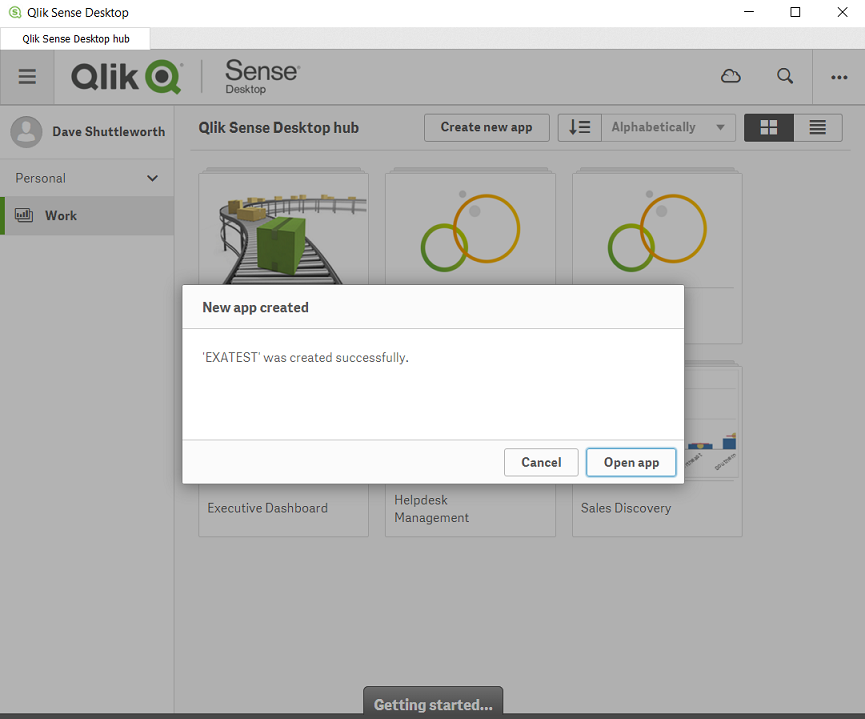Image resolution: width=865 pixels, height=719 pixels.
Task: Expand the Alphabetically sort dropdown
Action: [x=668, y=128]
